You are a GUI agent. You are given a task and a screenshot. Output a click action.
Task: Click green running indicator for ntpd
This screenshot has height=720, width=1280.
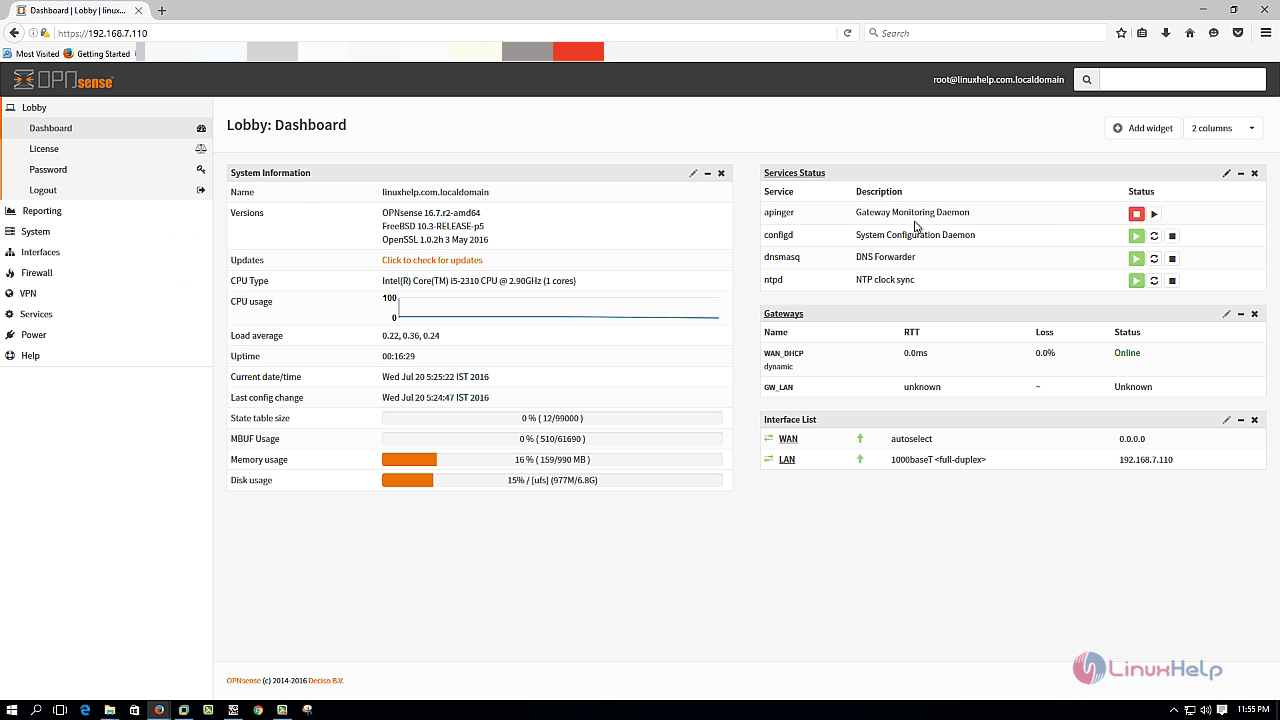point(1136,281)
